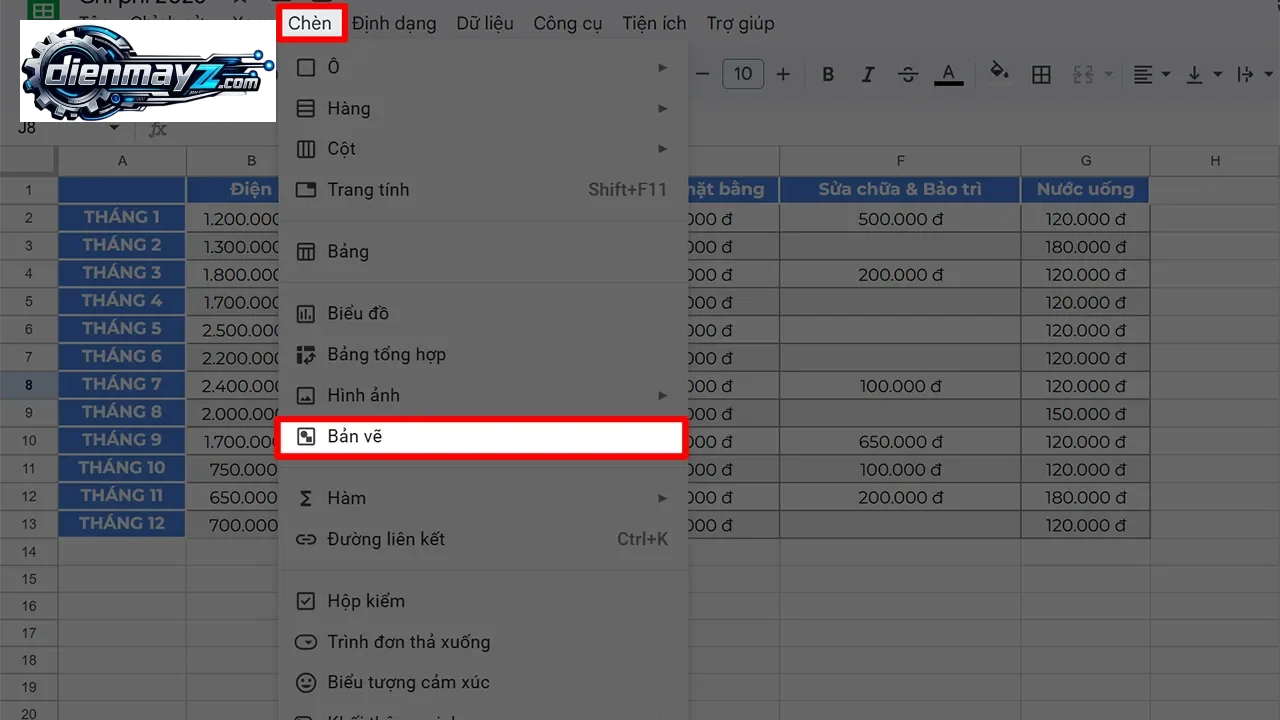
Task: Select the Điện header cell
Action: [233, 189]
